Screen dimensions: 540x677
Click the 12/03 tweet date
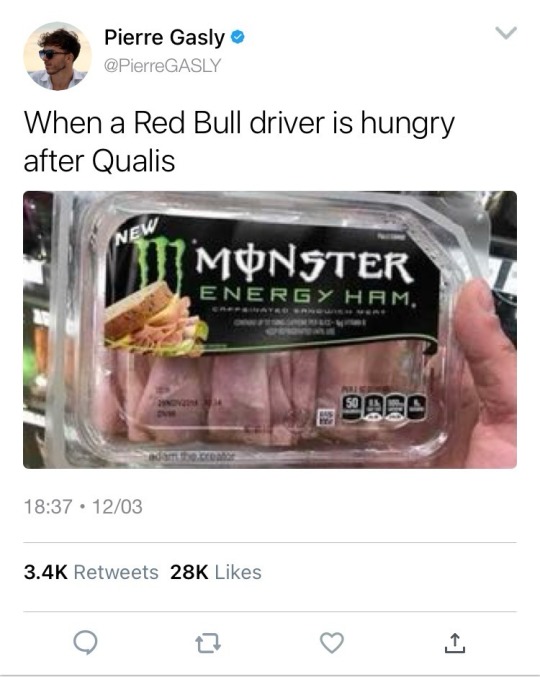117,506
